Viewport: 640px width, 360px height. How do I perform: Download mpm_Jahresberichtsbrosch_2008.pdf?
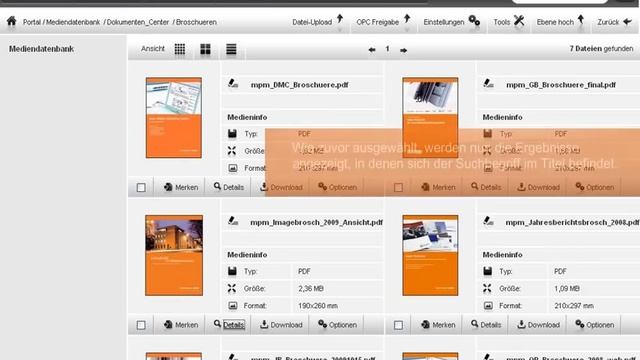tap(538, 325)
